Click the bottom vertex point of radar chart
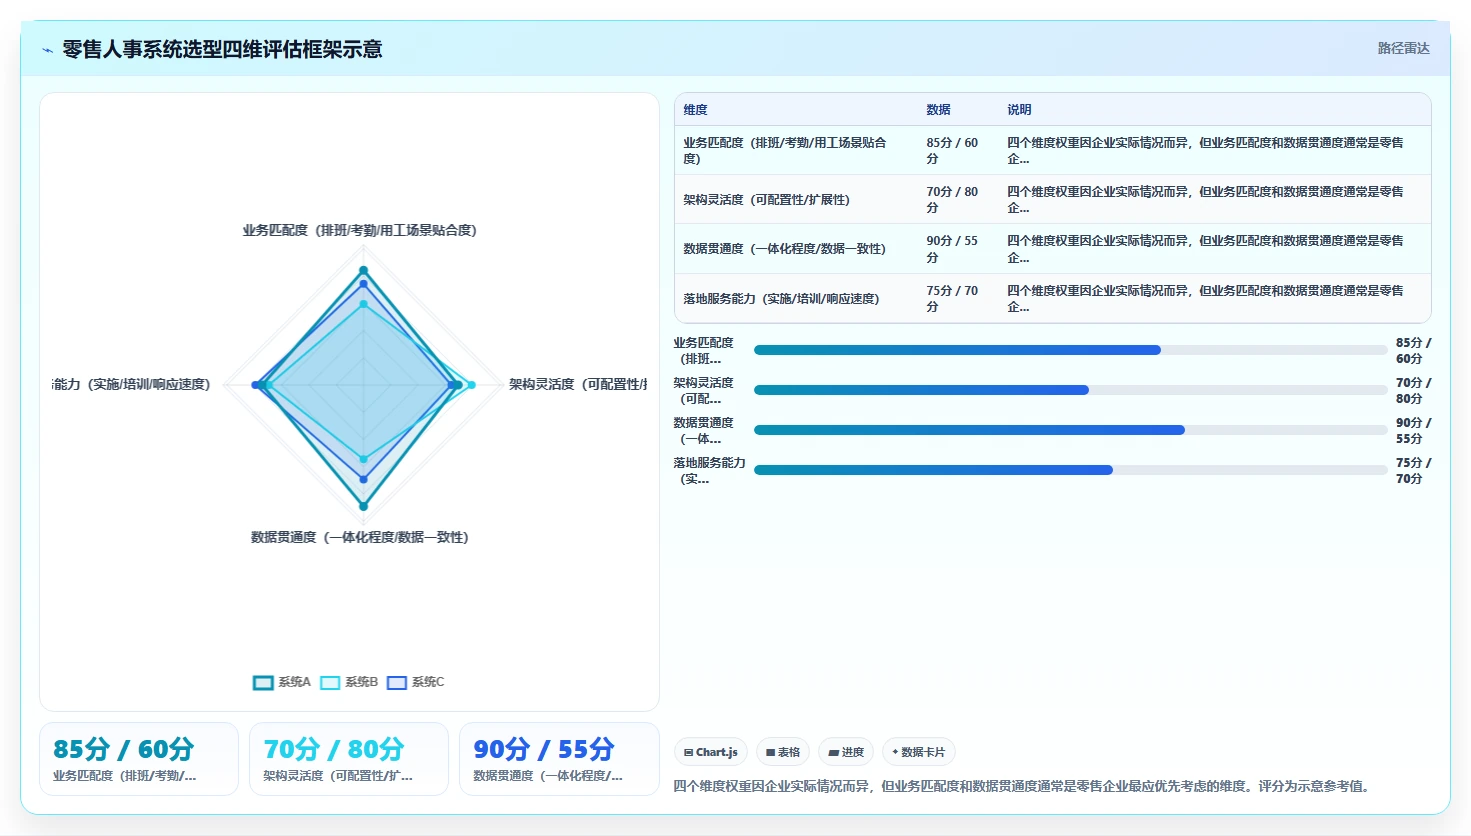Image resolution: width=1471 pixels, height=836 pixels. pyautogui.click(x=363, y=506)
